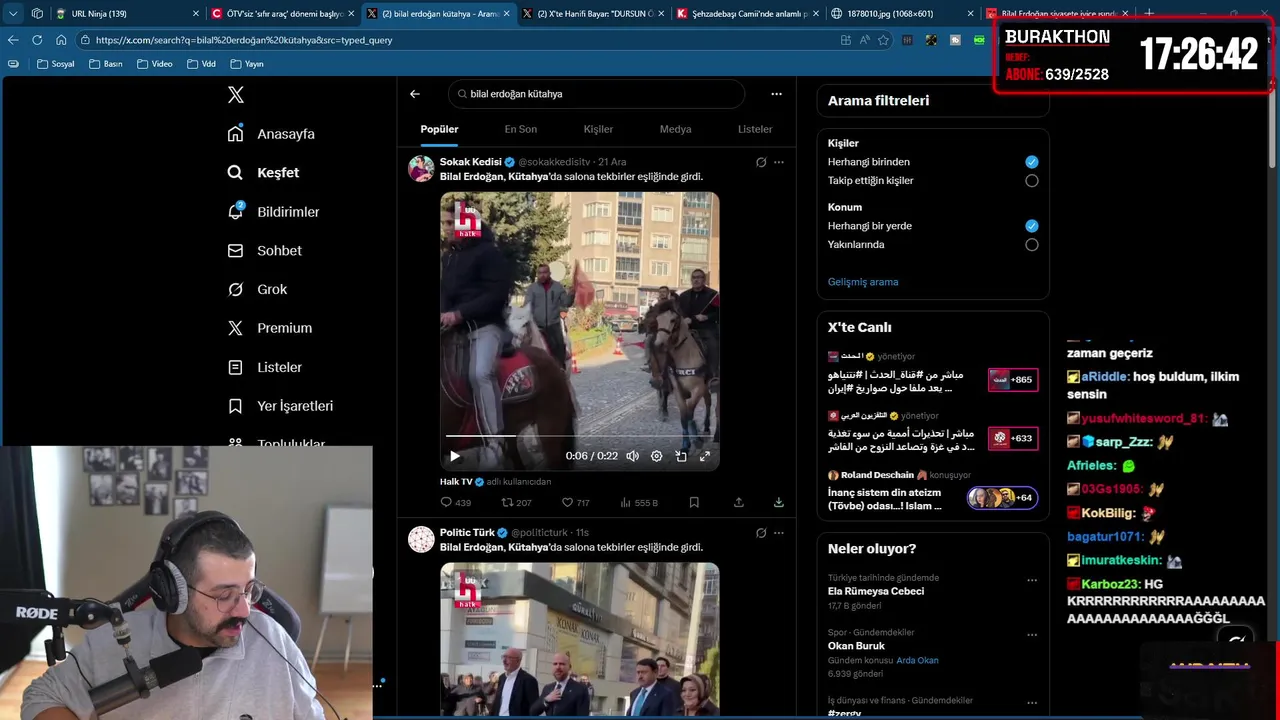Switch to X'te Hanifi Bayar browser tab

point(592,13)
